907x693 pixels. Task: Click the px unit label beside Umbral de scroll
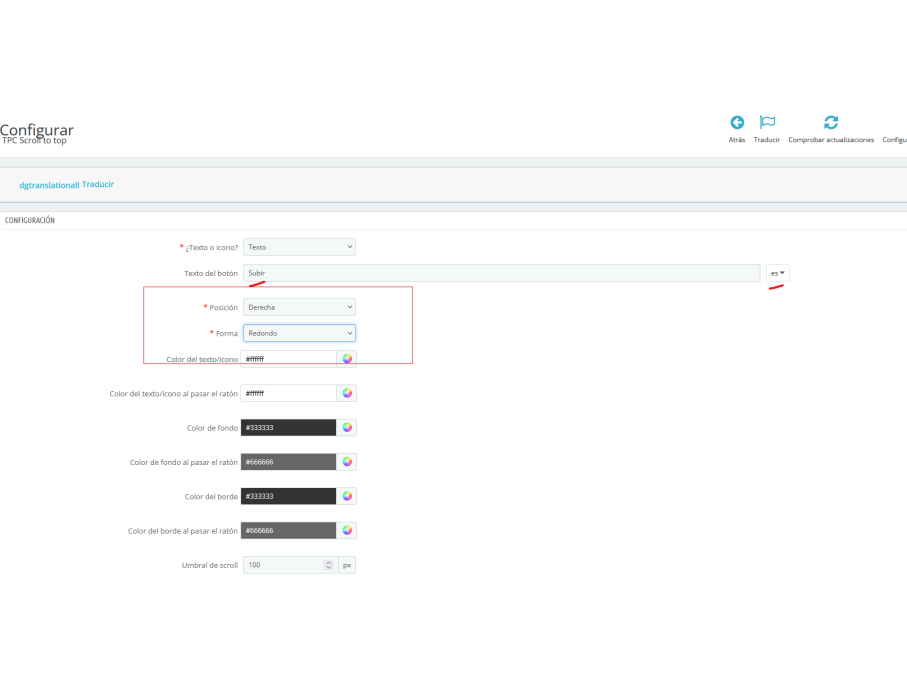pyautogui.click(x=347, y=565)
